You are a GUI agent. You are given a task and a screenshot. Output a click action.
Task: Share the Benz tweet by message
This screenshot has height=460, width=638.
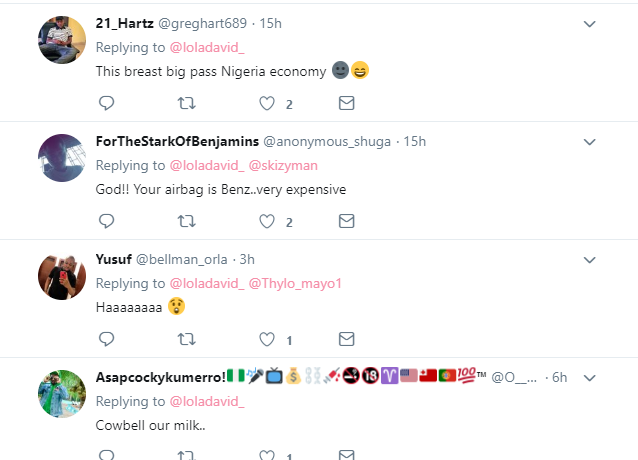[x=346, y=221]
